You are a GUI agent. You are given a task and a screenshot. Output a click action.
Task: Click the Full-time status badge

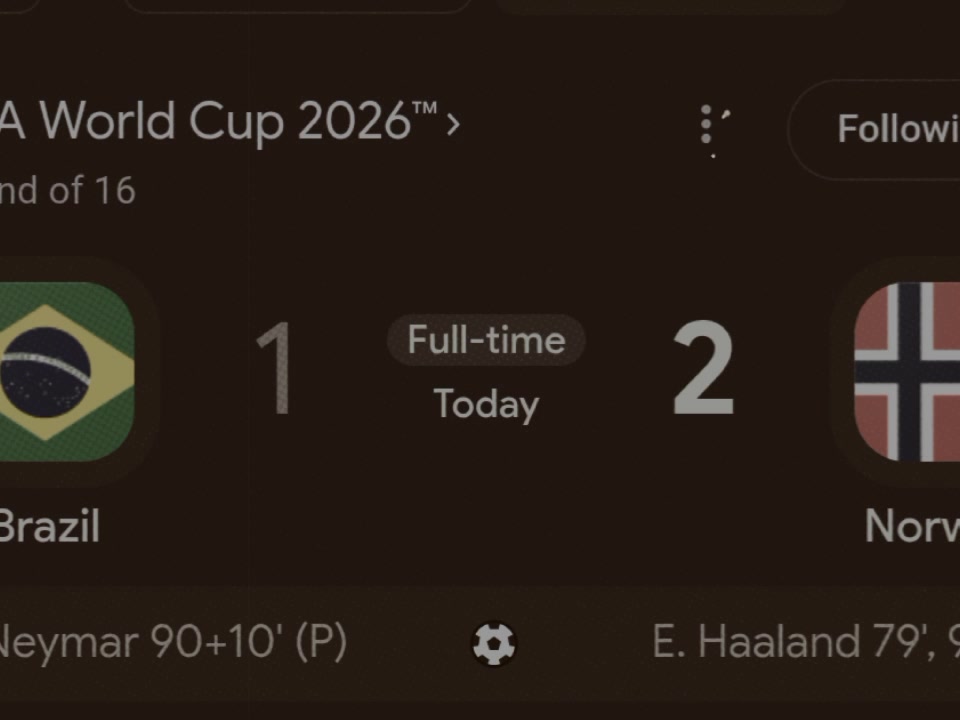(x=486, y=340)
